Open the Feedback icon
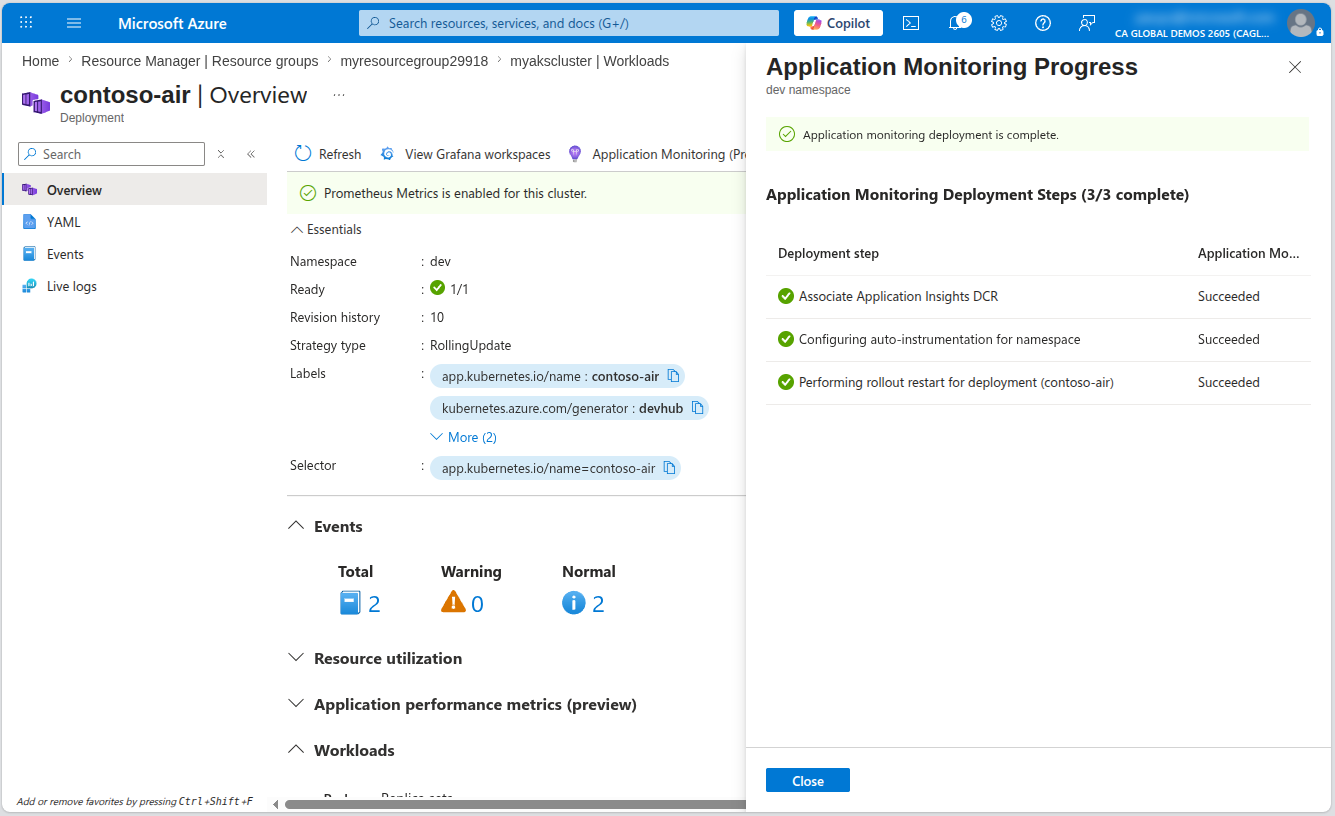The height and width of the screenshot is (816, 1335). 1087,23
